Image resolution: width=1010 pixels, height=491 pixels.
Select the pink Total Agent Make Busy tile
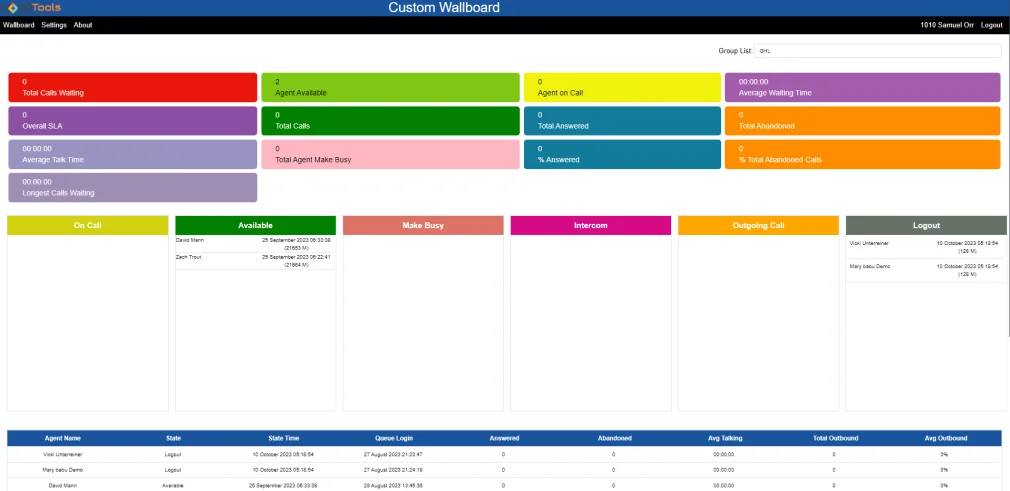[x=390, y=154]
